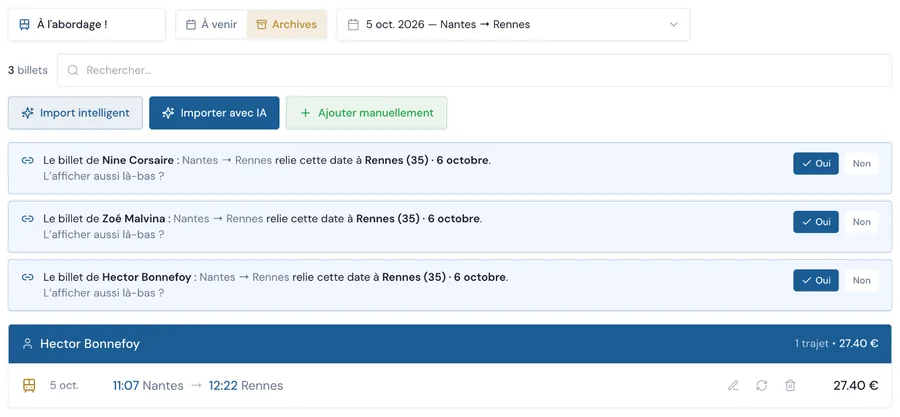Open the À l'abordage ! trip selector

tap(87, 25)
